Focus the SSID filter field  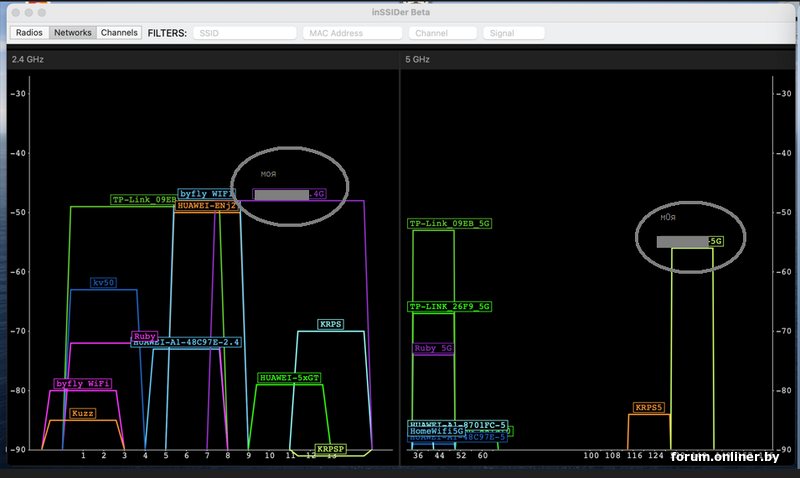coord(243,33)
